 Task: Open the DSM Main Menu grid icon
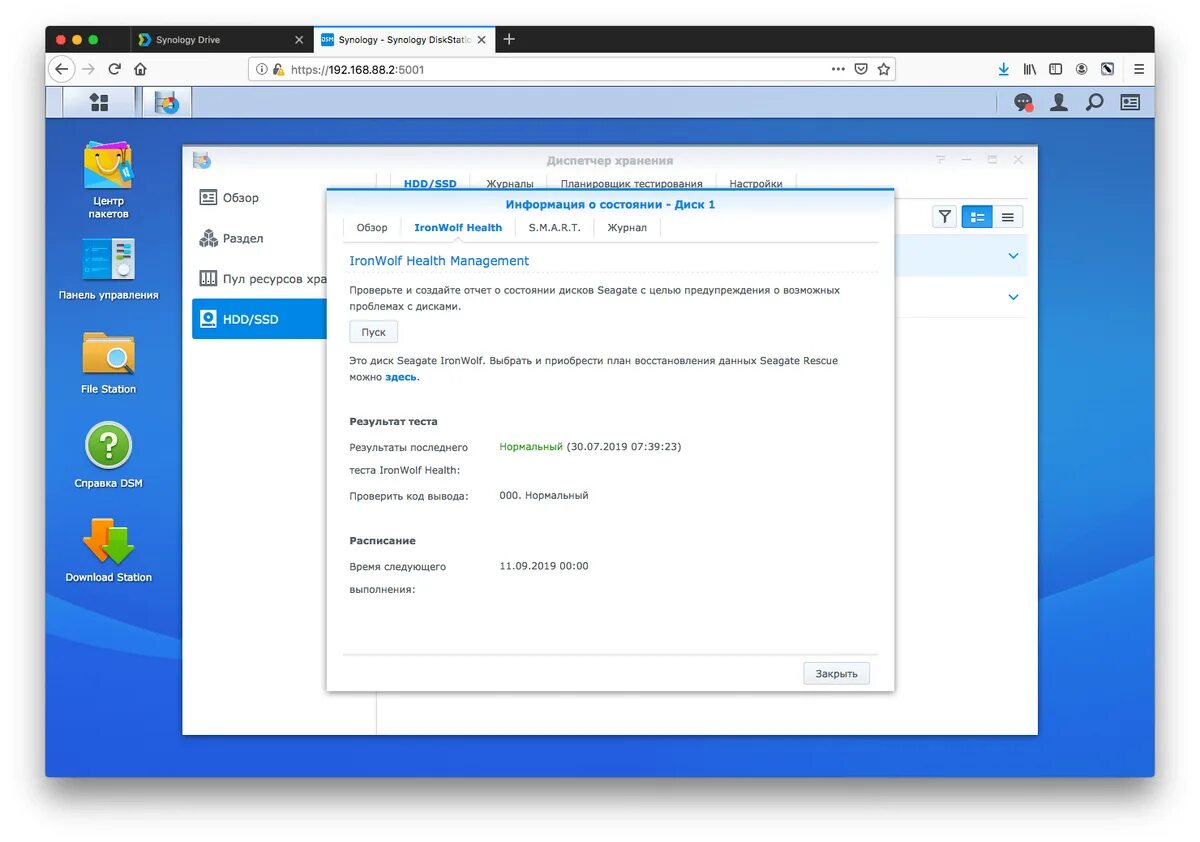click(99, 102)
